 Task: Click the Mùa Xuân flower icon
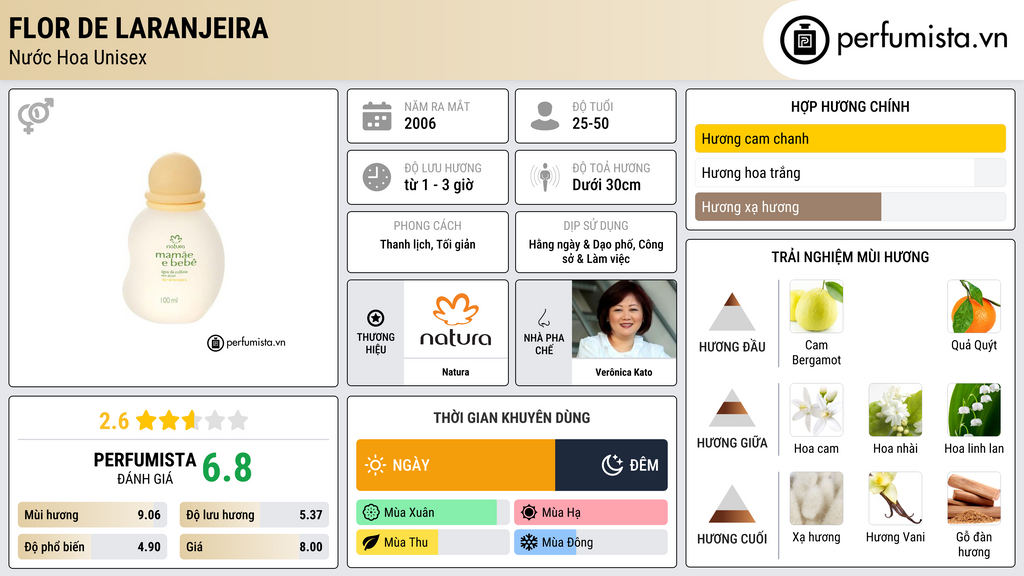(x=370, y=513)
